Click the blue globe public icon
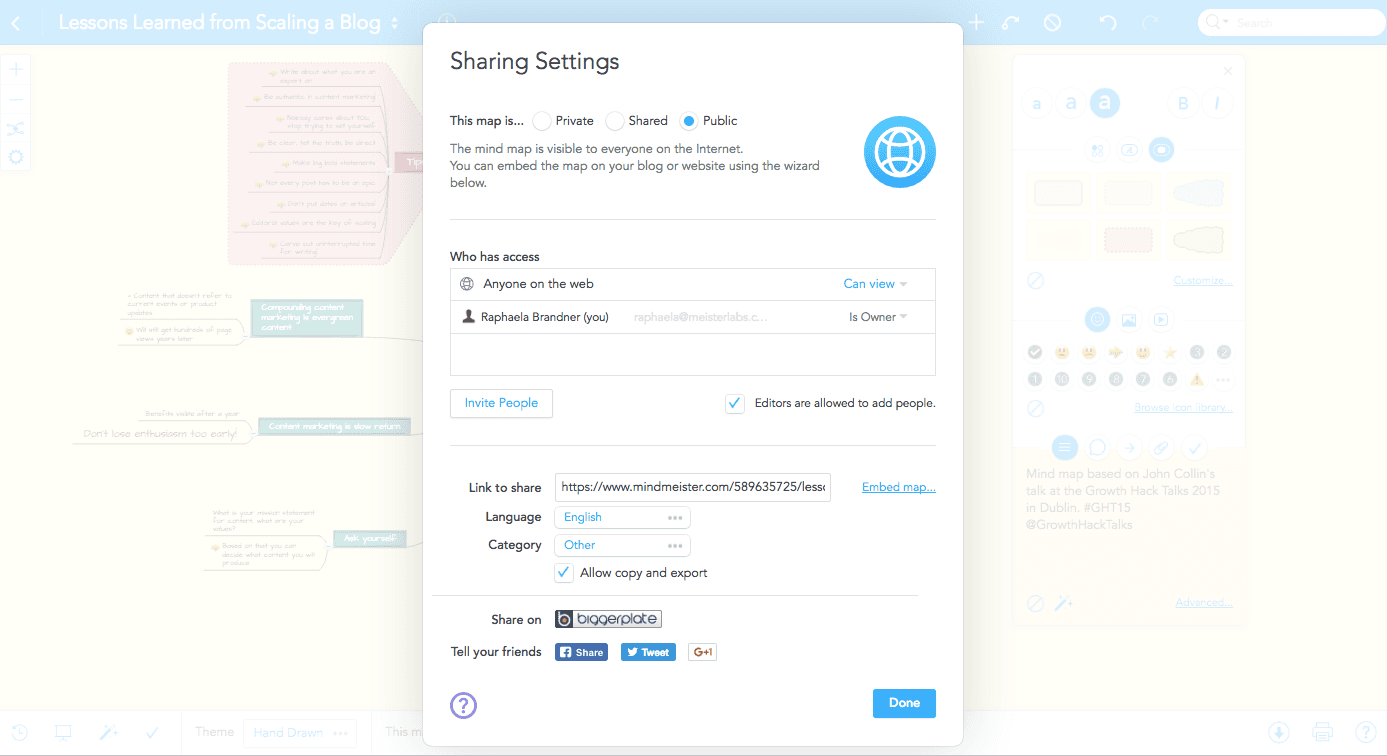 (900, 152)
